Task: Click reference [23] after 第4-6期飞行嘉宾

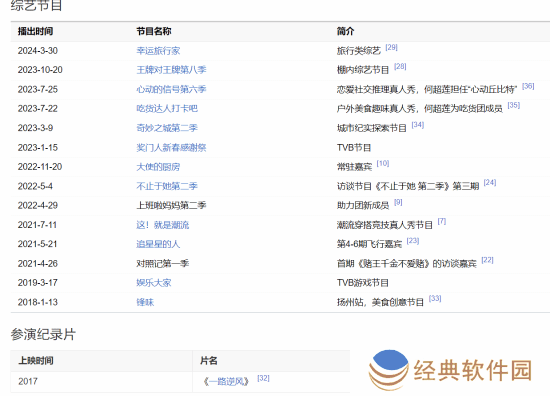Action: tap(413, 241)
